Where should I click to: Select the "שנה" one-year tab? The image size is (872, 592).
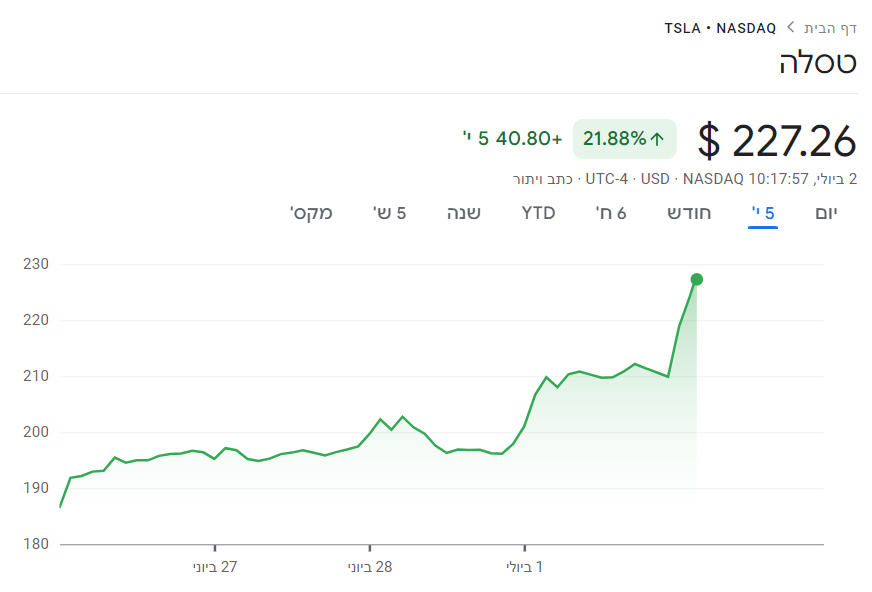tap(463, 212)
